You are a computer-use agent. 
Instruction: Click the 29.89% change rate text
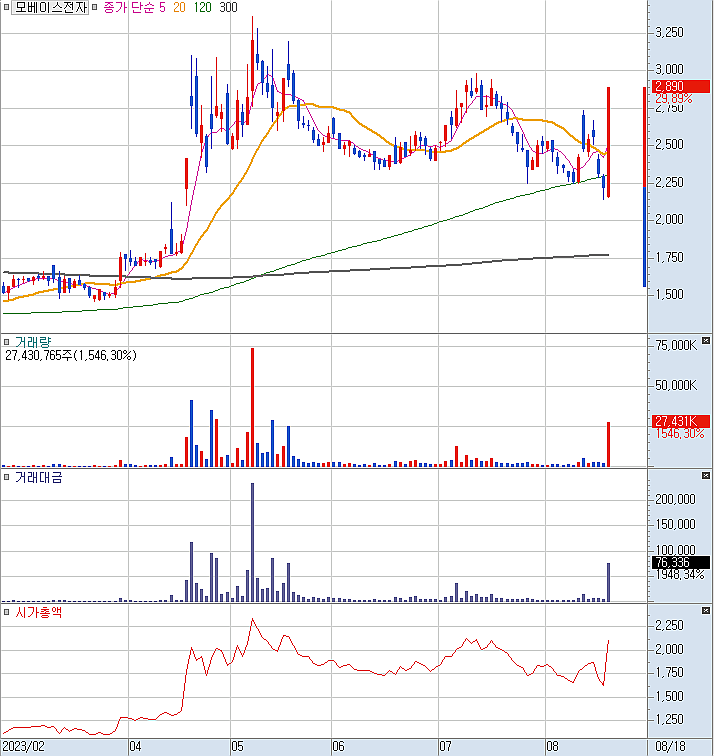(x=674, y=98)
